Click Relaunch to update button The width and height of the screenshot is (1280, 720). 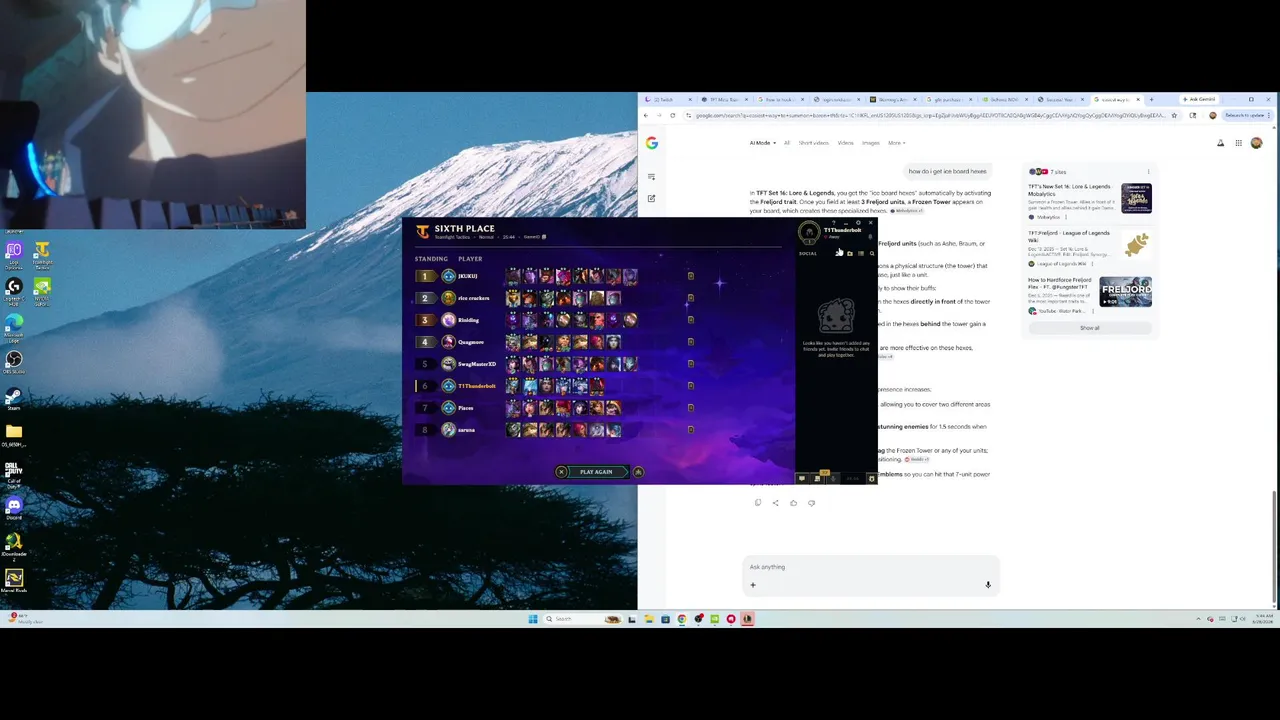pos(1248,115)
